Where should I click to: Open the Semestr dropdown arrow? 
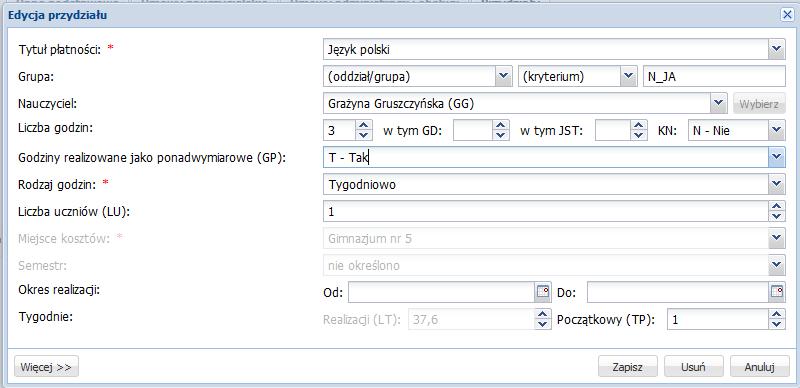(777, 265)
